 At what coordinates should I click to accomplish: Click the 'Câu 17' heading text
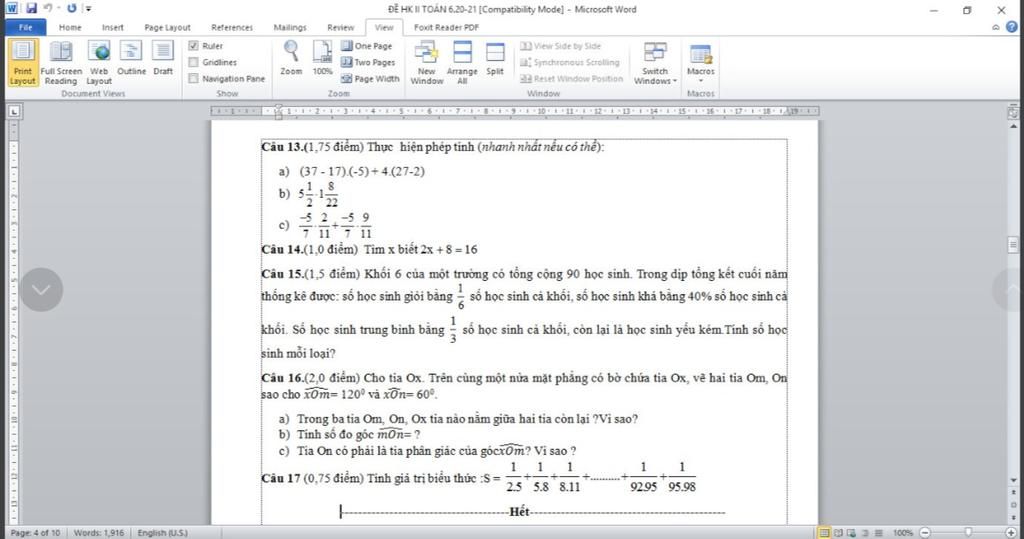(281, 478)
